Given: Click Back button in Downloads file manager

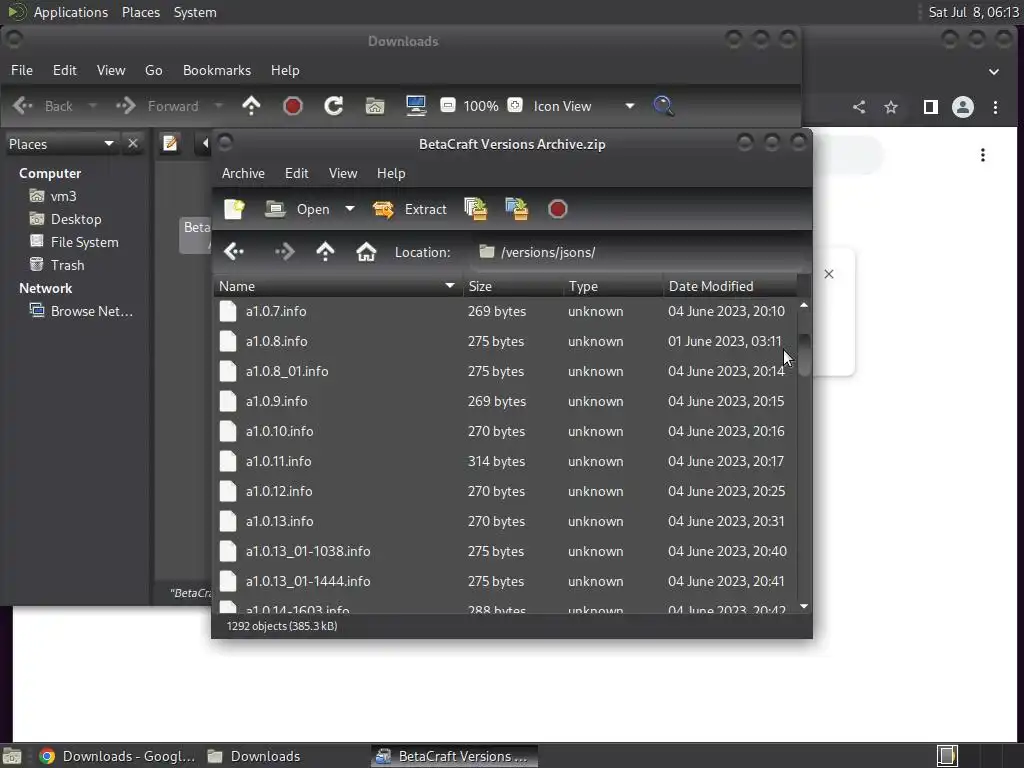Looking at the screenshot, I should (x=43, y=106).
